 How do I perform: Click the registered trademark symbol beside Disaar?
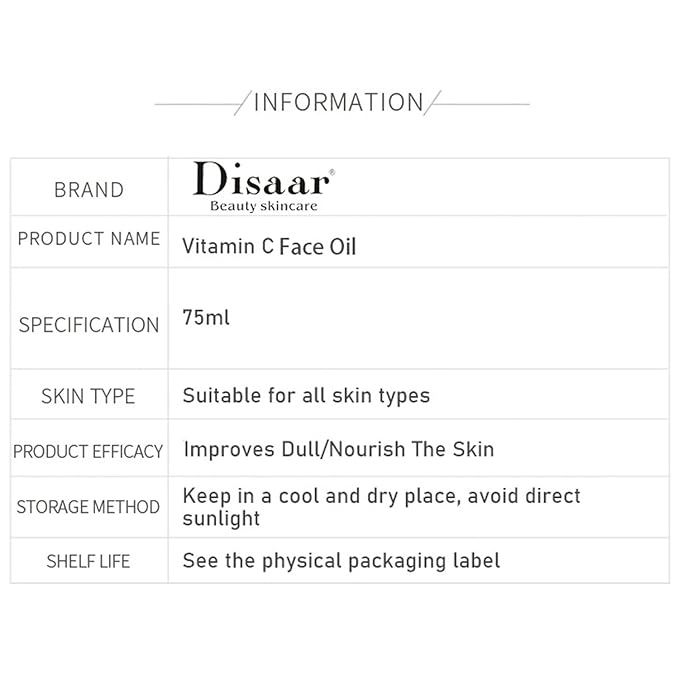[x=332, y=172]
